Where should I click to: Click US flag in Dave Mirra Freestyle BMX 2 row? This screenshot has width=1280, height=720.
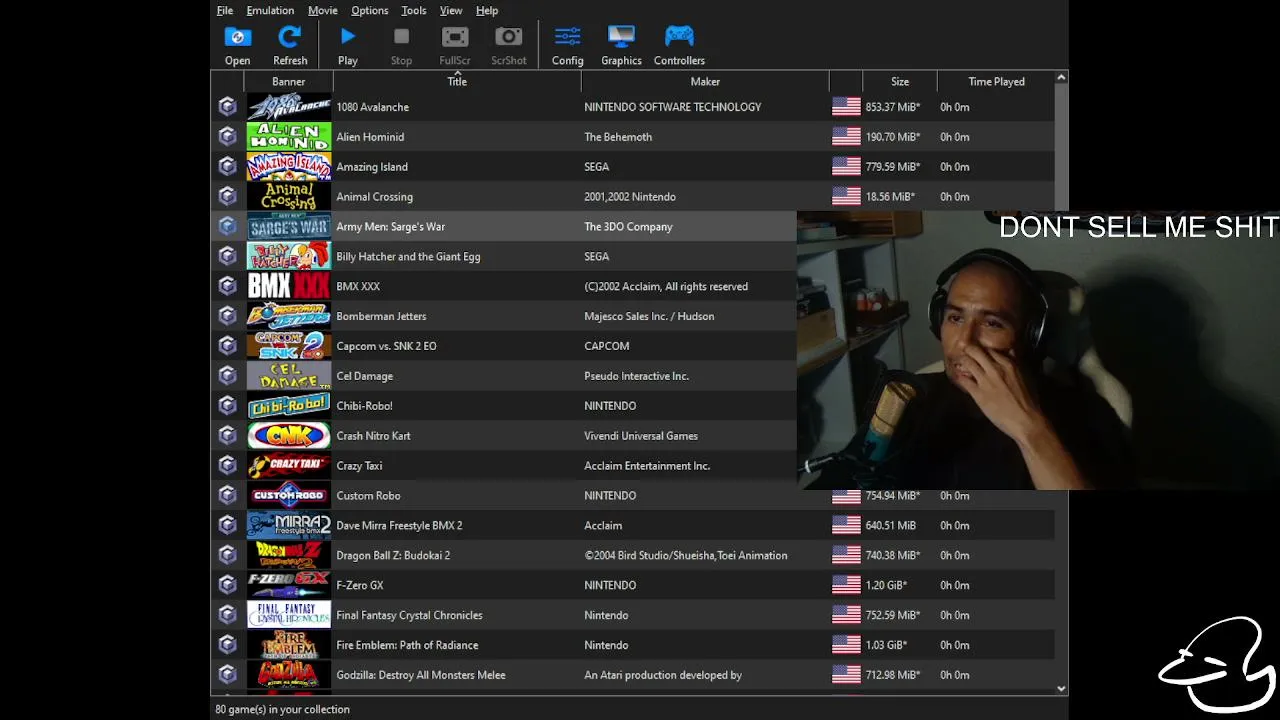(846, 525)
